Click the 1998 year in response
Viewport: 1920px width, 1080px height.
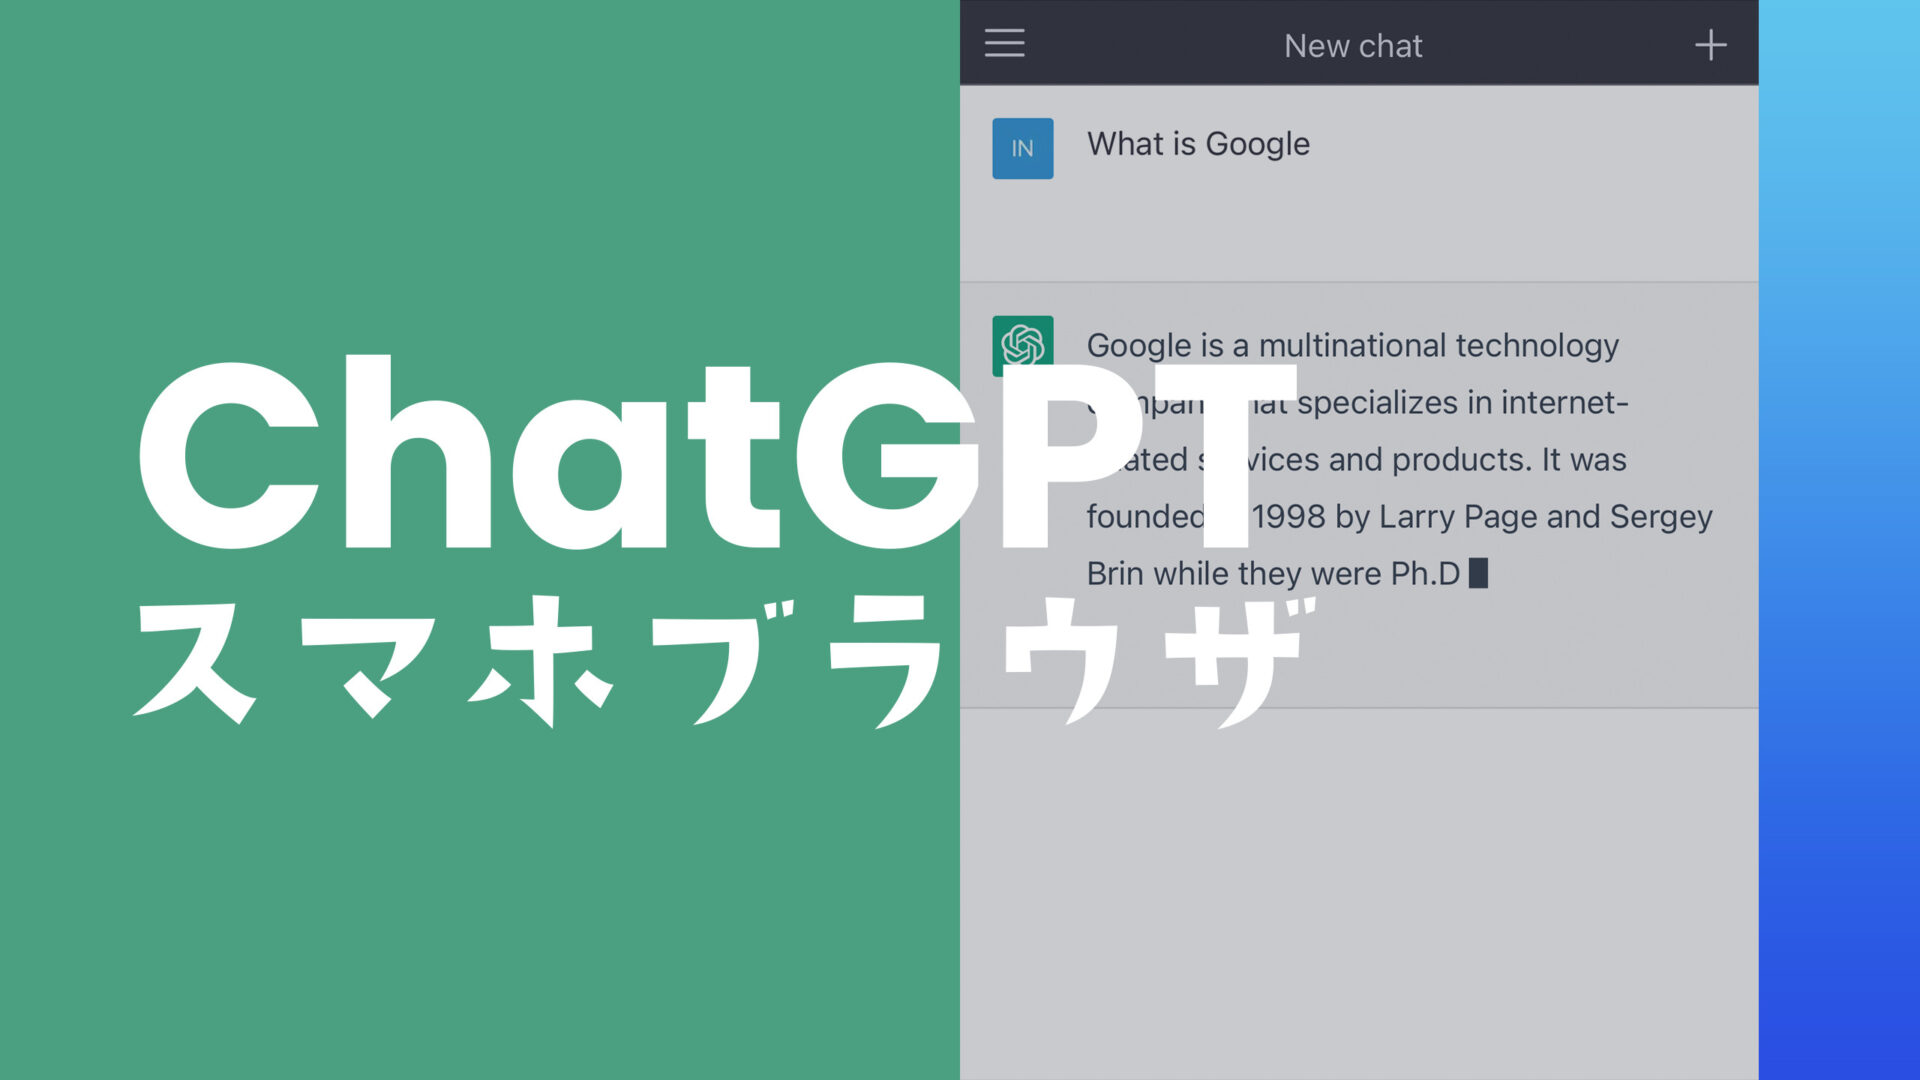(x=1288, y=517)
